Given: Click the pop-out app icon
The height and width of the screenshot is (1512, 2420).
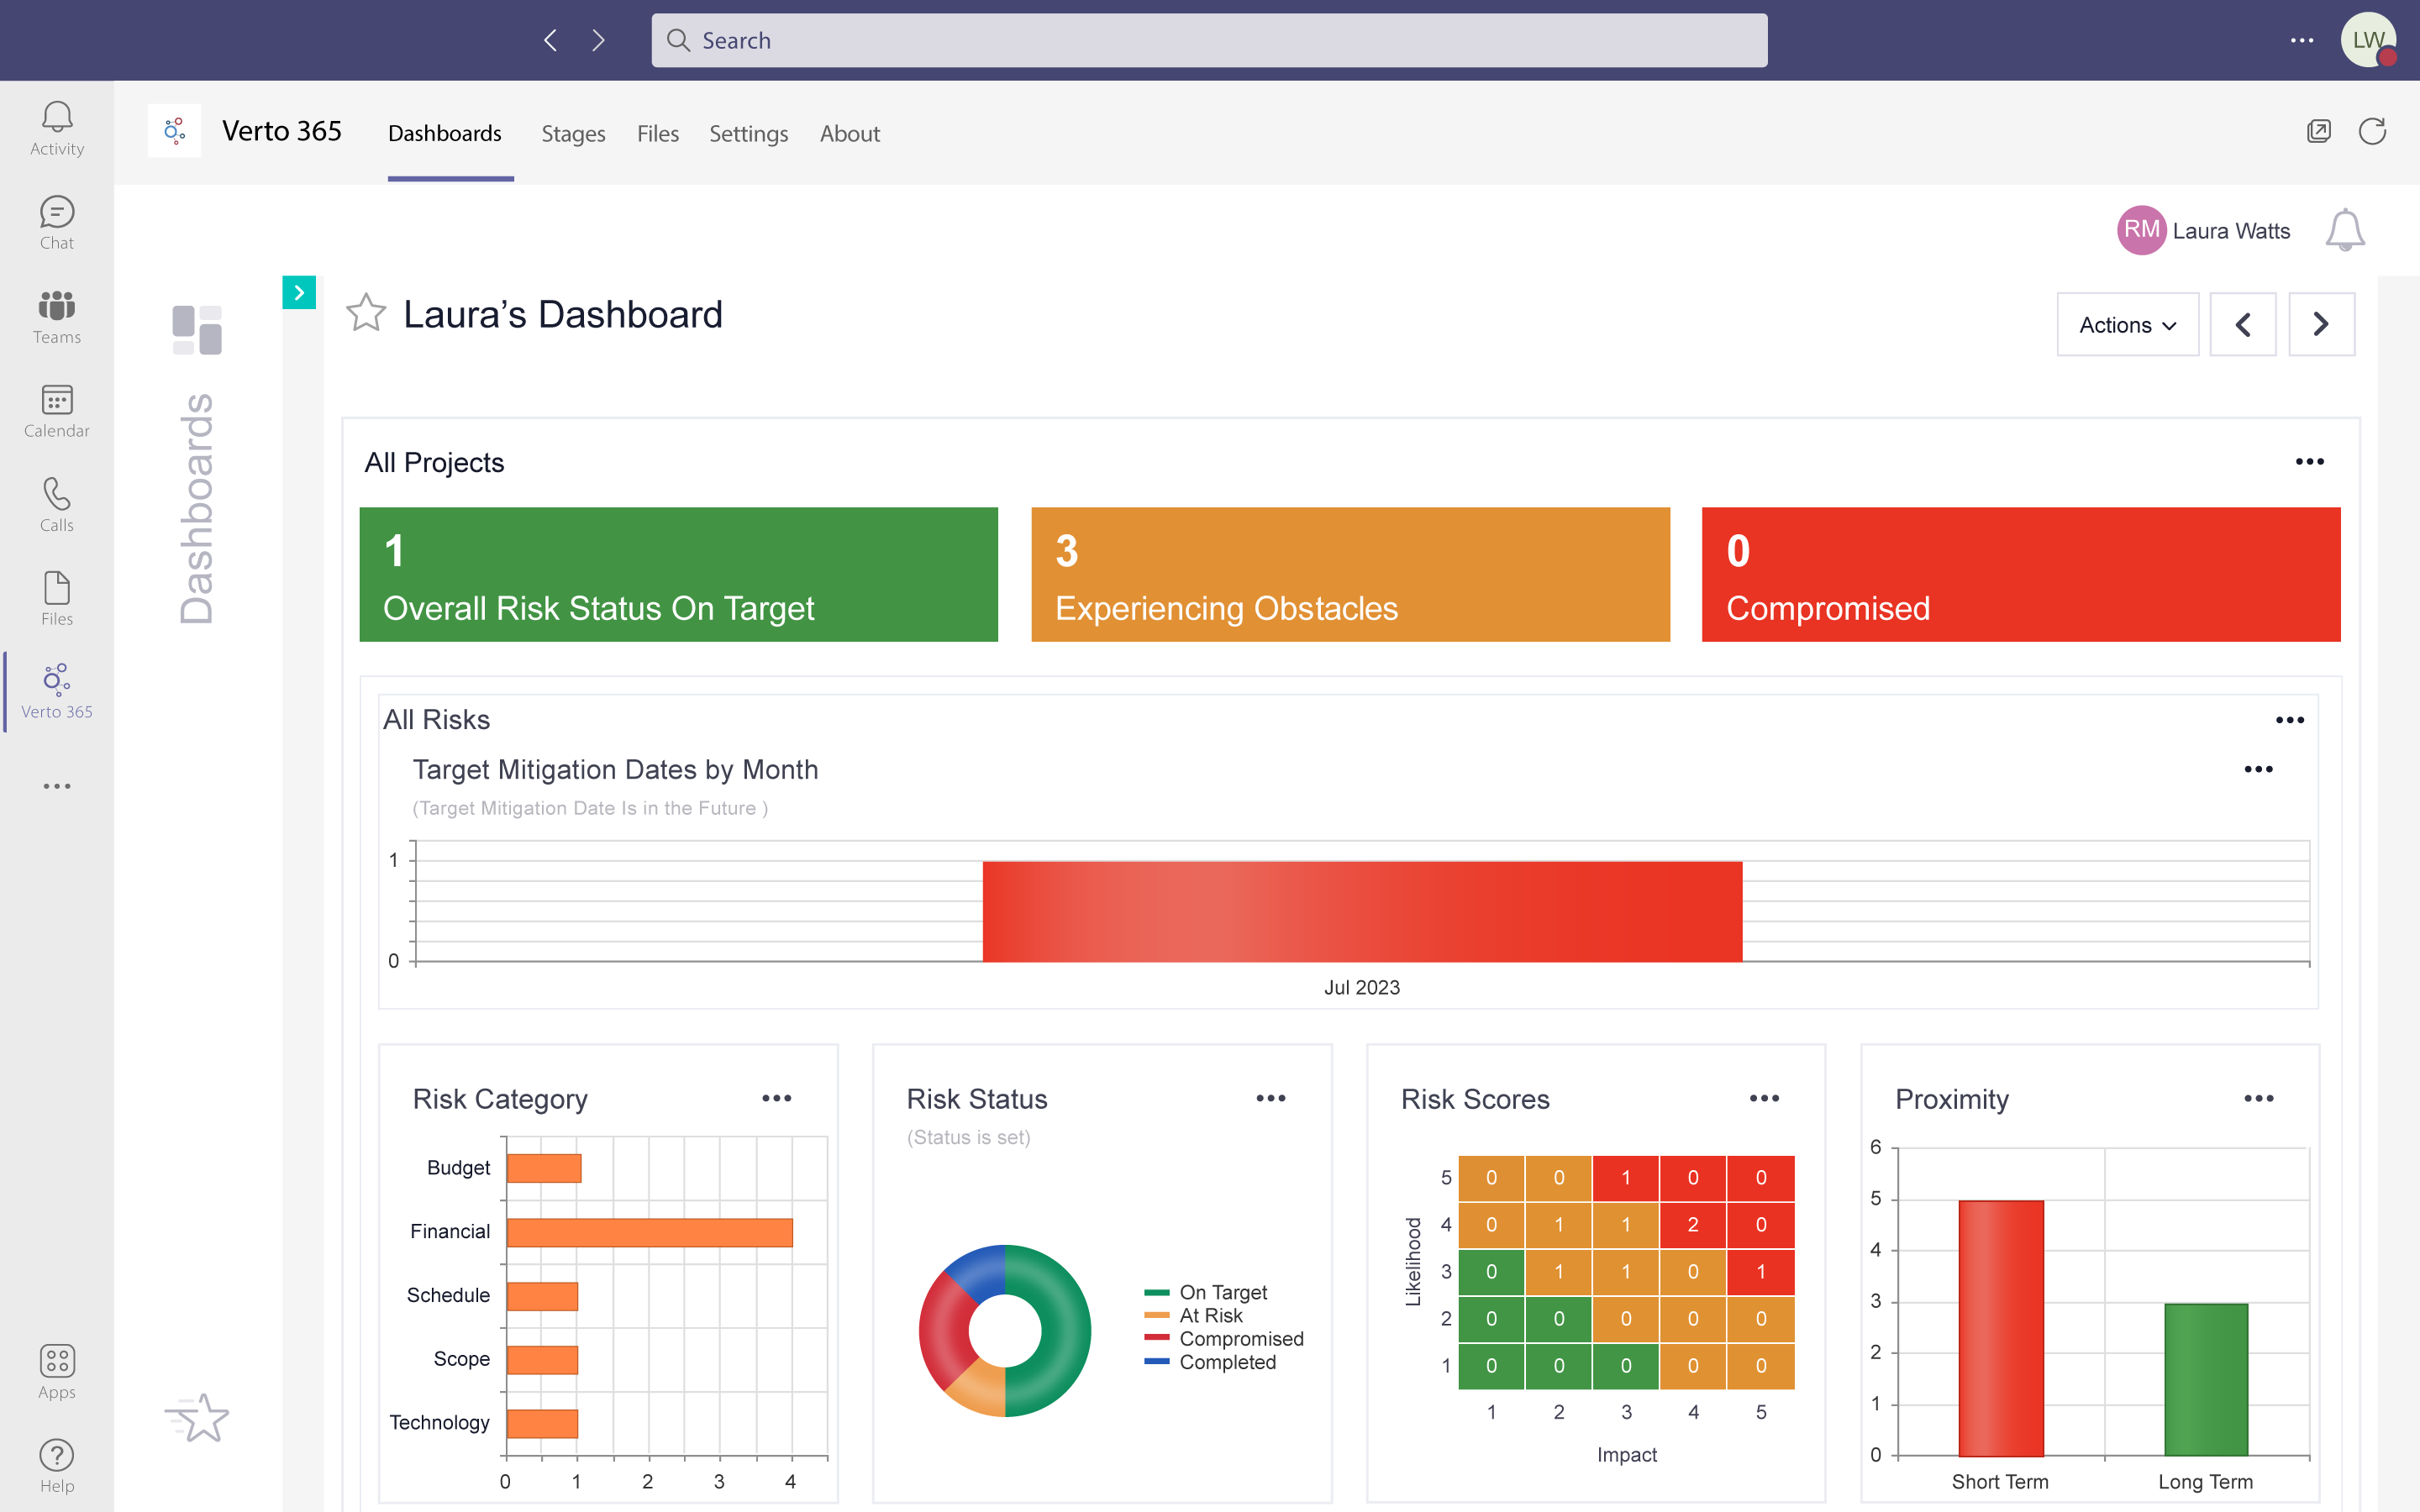Looking at the screenshot, I should 2318,132.
